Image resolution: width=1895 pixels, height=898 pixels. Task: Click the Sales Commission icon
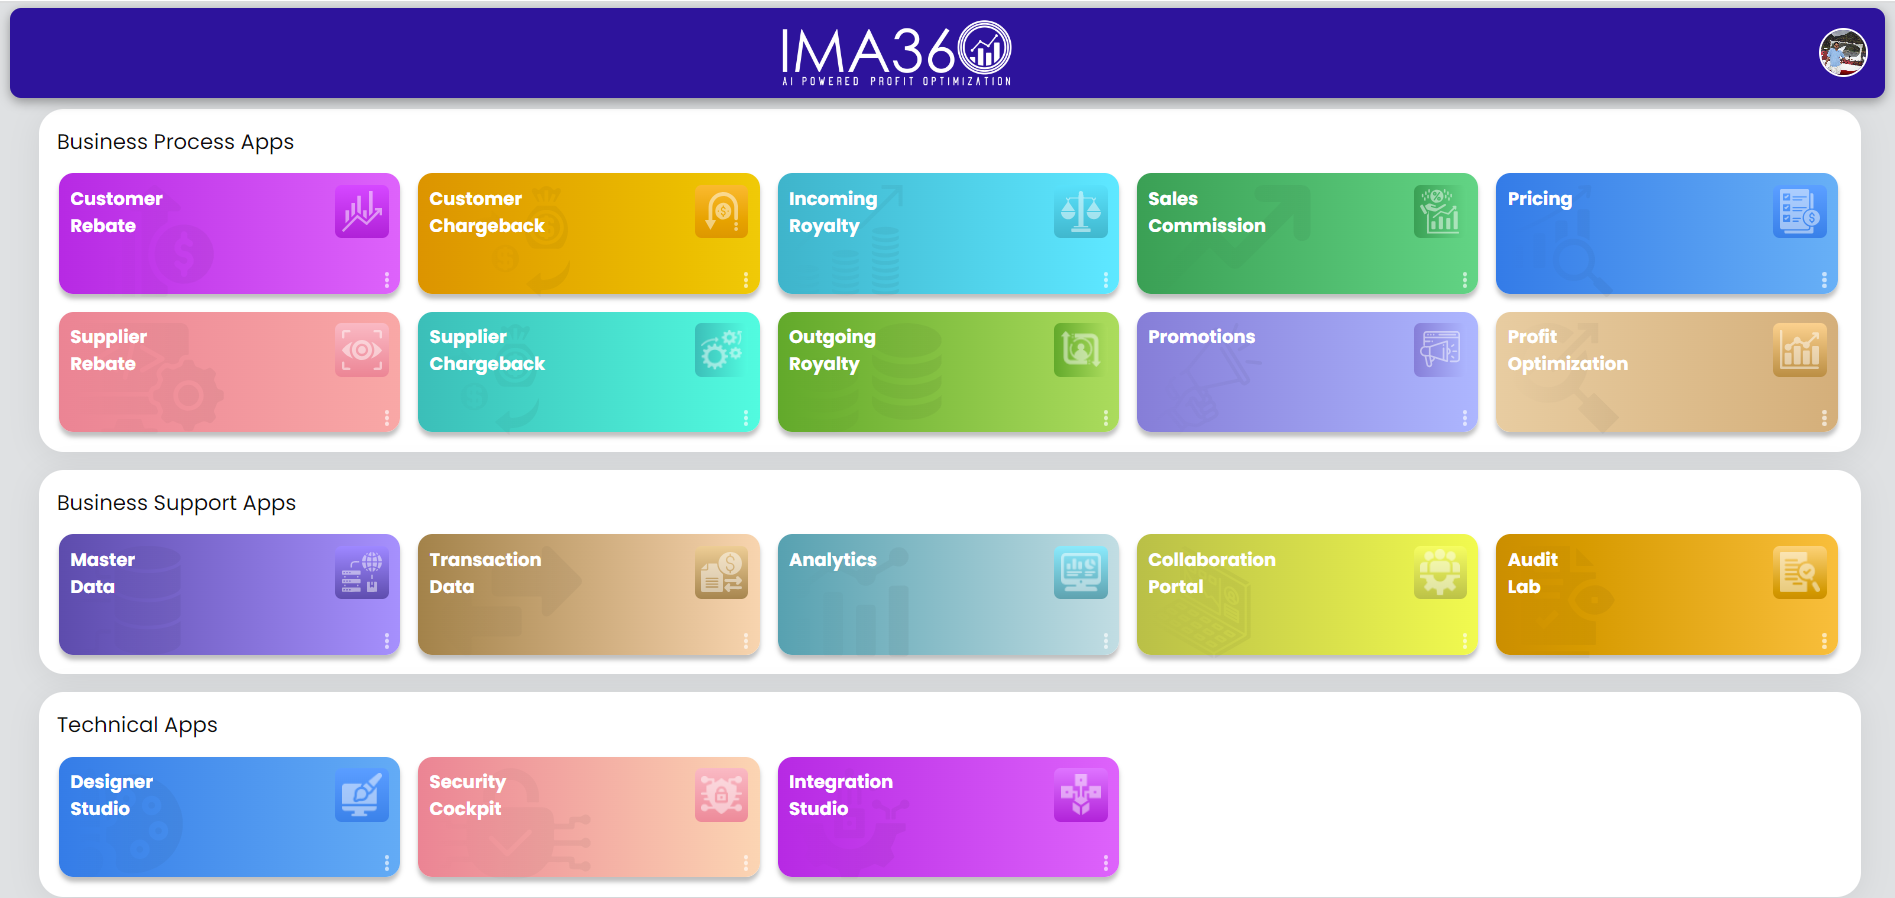point(1440,212)
